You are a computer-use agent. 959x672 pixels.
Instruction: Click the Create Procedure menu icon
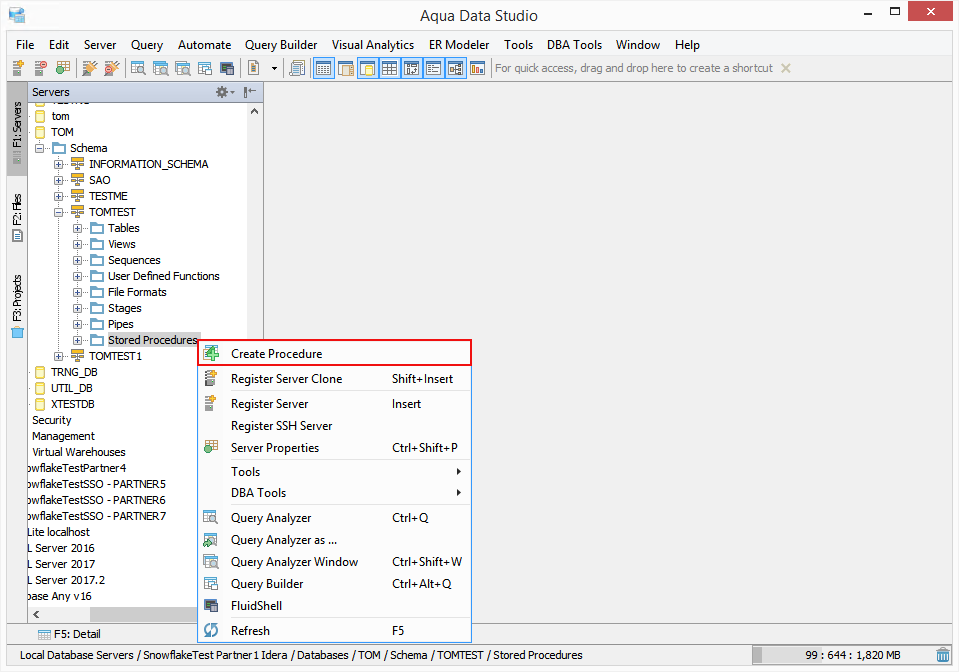pyautogui.click(x=212, y=353)
